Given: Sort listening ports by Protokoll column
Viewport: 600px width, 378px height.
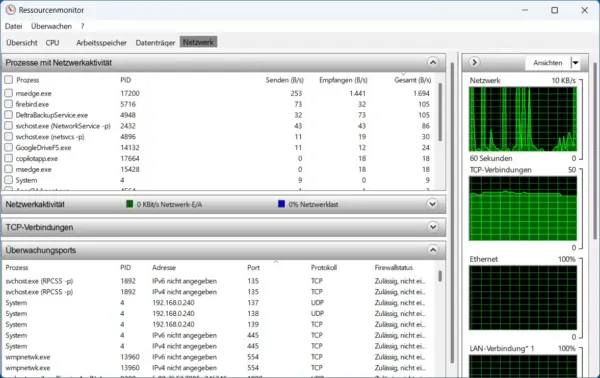Looking at the screenshot, I should click(x=324, y=267).
